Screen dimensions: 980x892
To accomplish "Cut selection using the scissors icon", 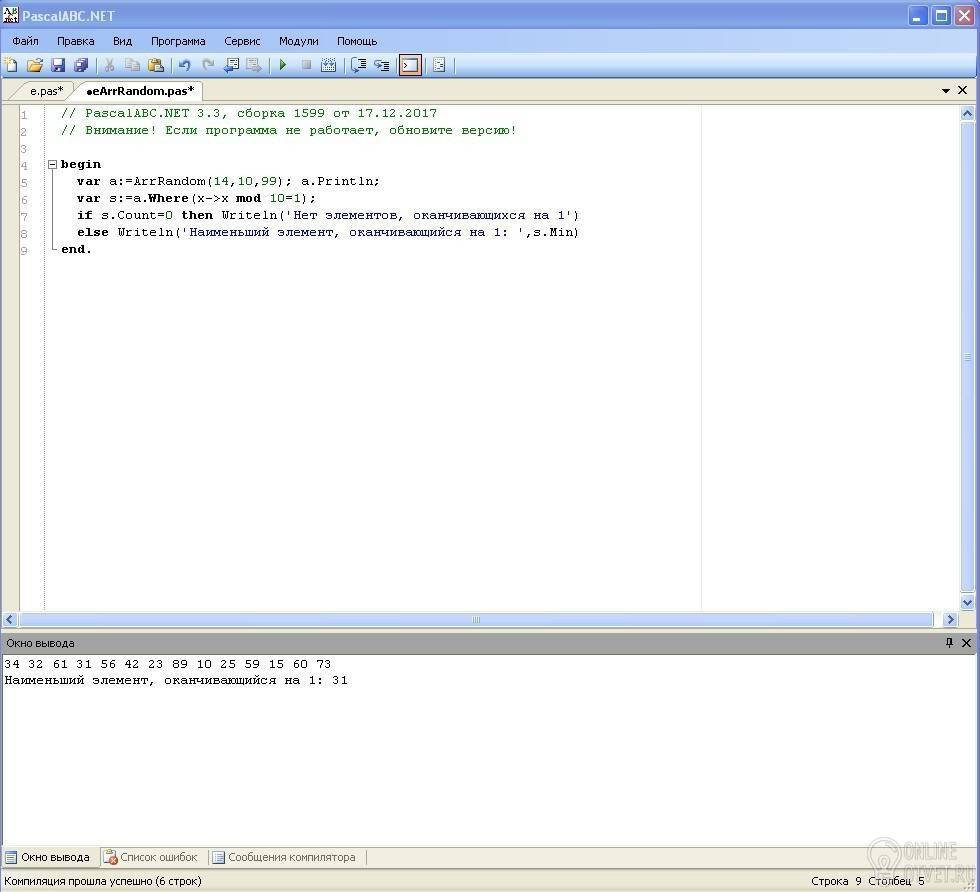I will 109,64.
